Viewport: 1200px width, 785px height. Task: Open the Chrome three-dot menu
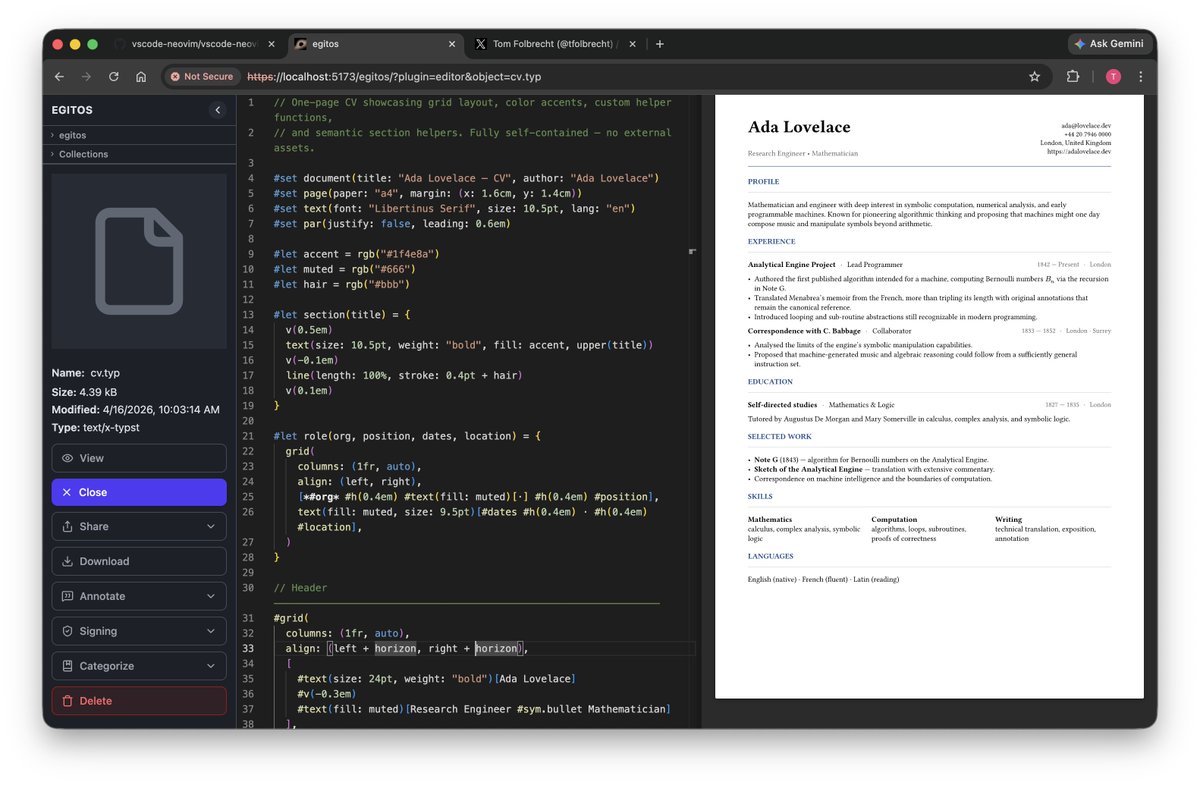[x=1141, y=76]
